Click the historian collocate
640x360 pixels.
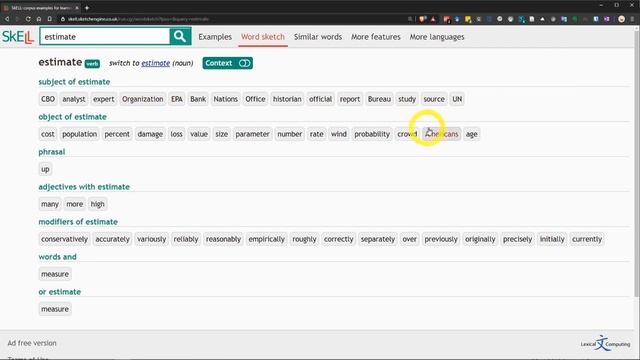point(287,99)
